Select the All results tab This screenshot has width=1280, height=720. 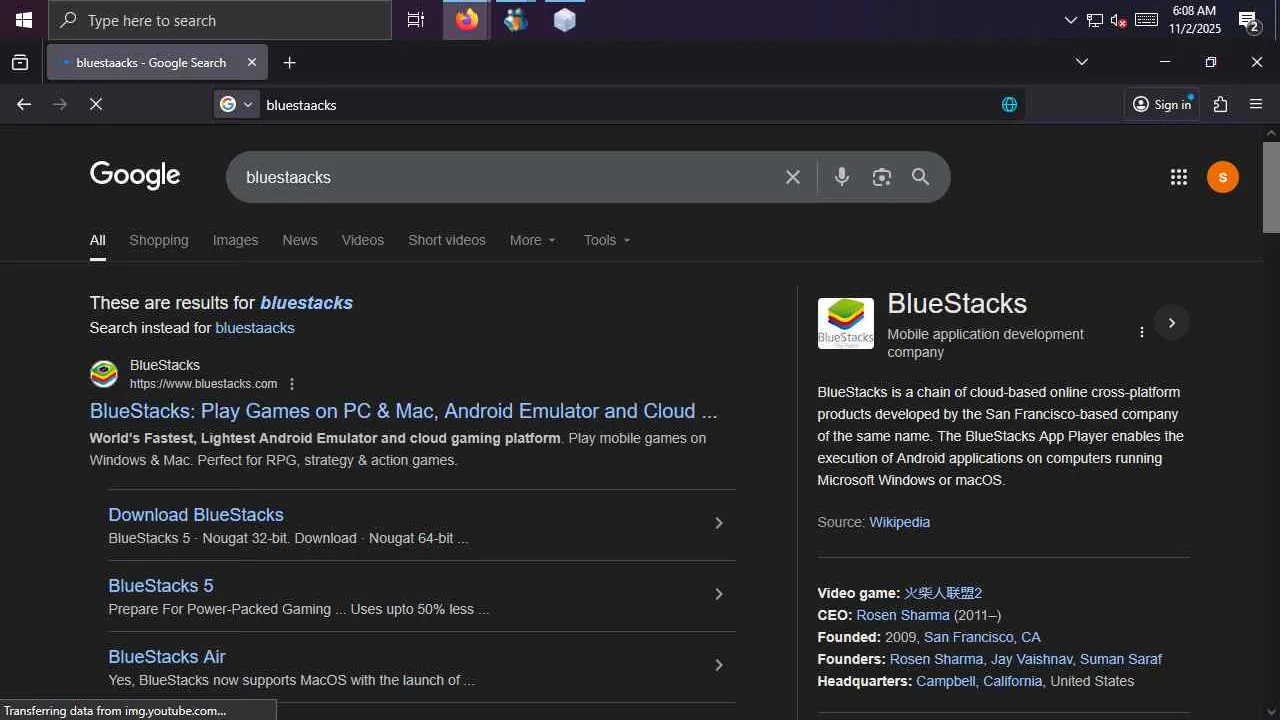(x=97, y=240)
